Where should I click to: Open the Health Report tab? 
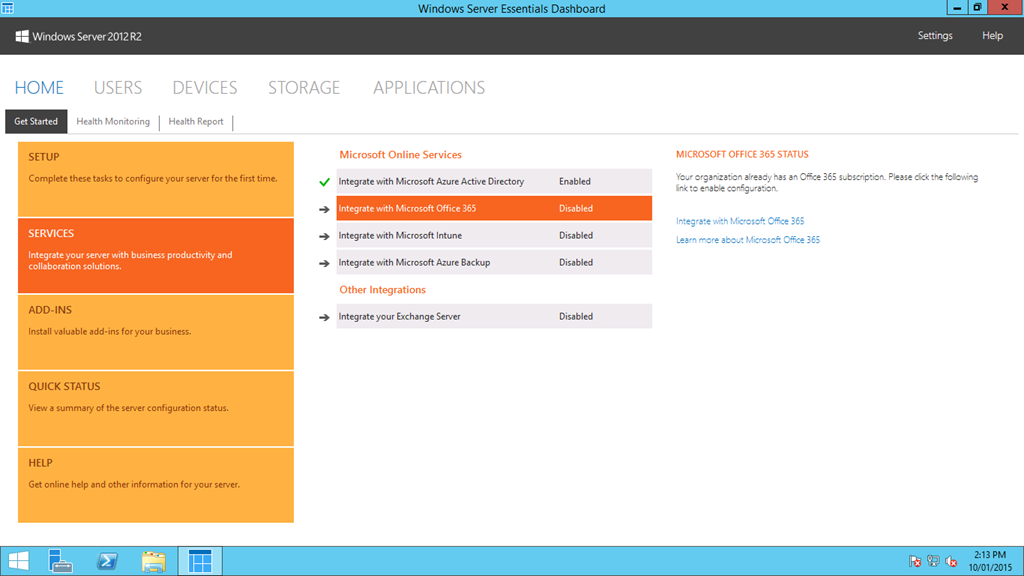coord(196,122)
